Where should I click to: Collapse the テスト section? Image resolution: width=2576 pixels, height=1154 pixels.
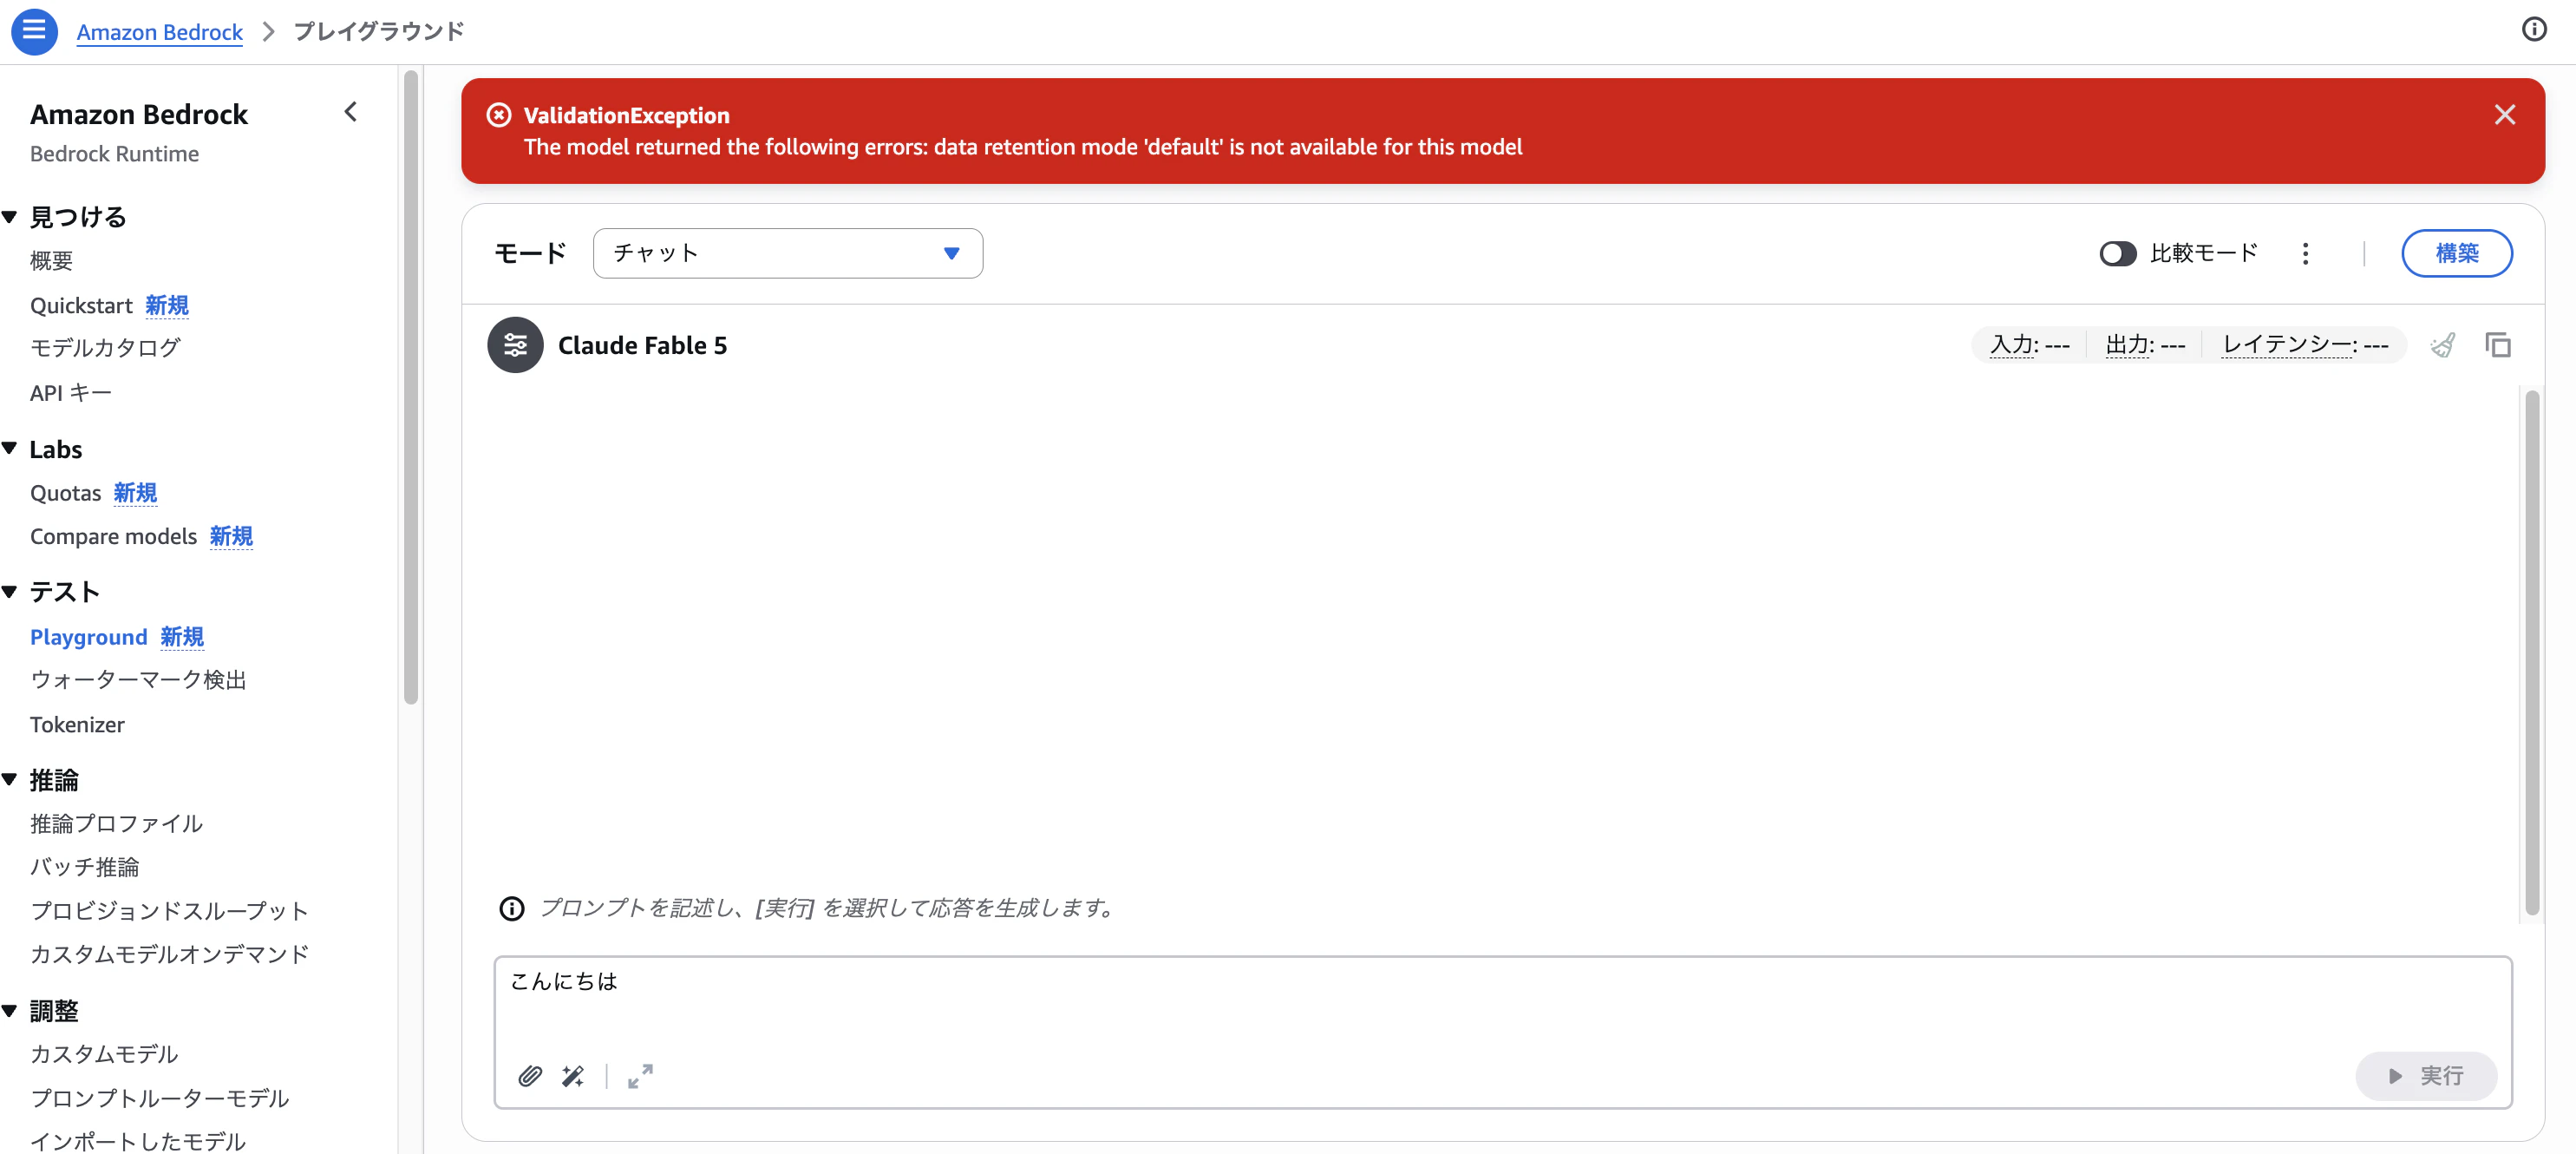click(x=10, y=592)
